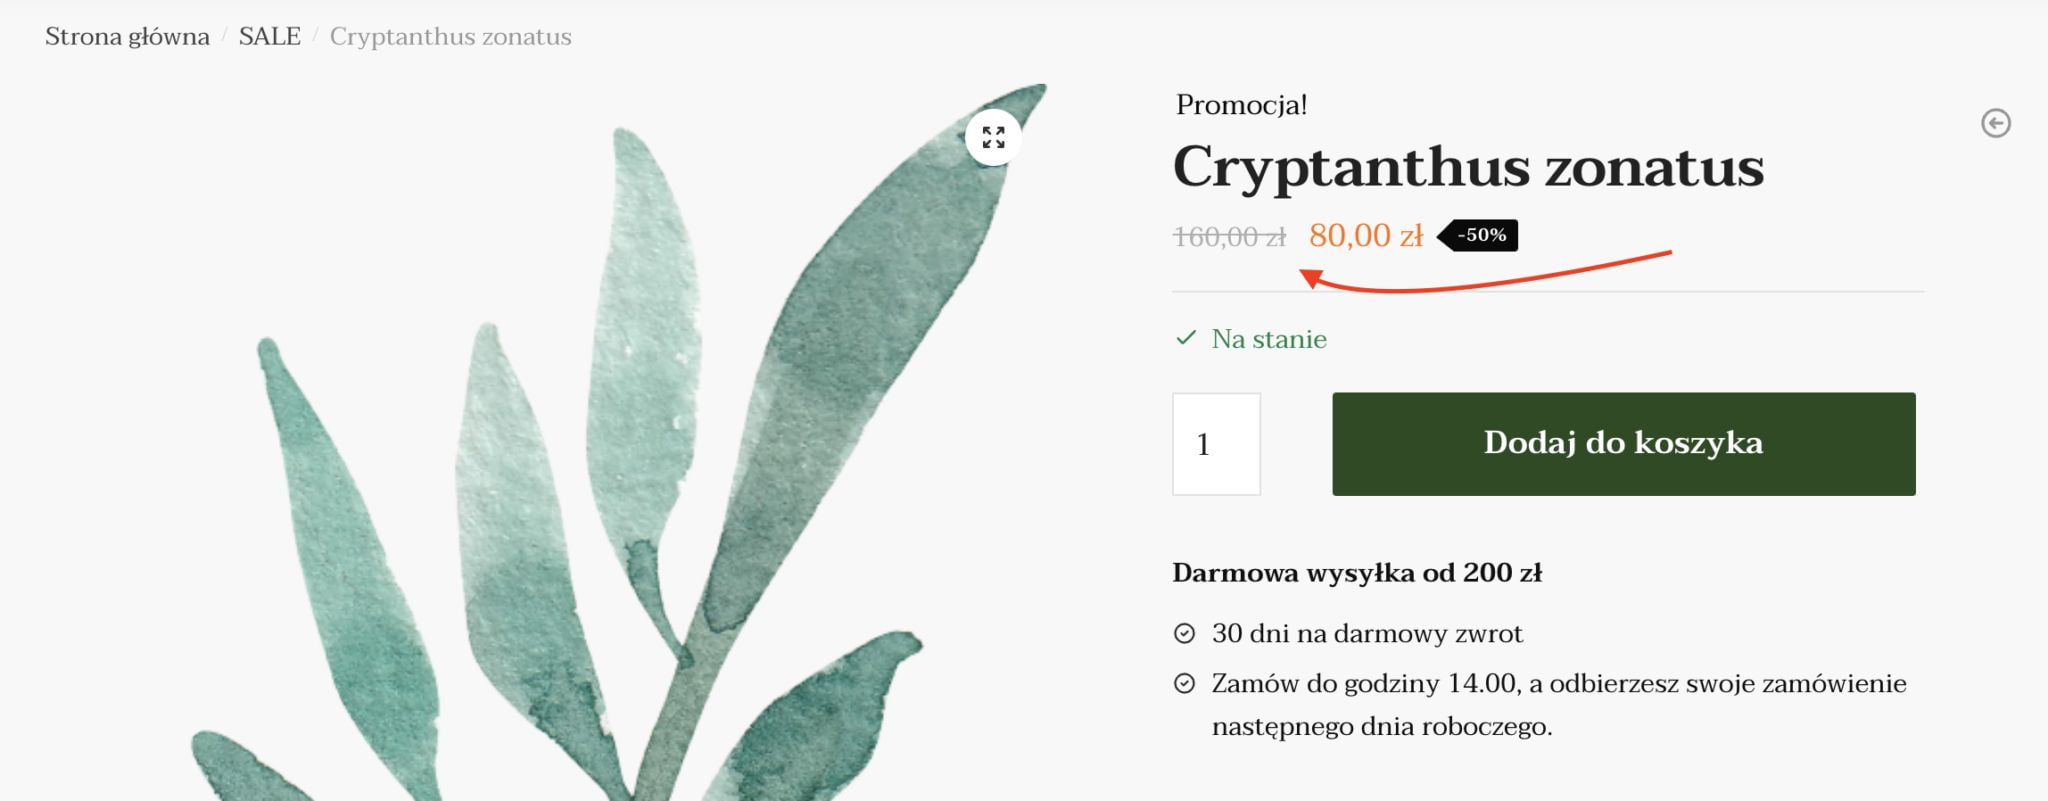Click the Na stanie availability text
The image size is (2048, 801).
[1269, 339]
